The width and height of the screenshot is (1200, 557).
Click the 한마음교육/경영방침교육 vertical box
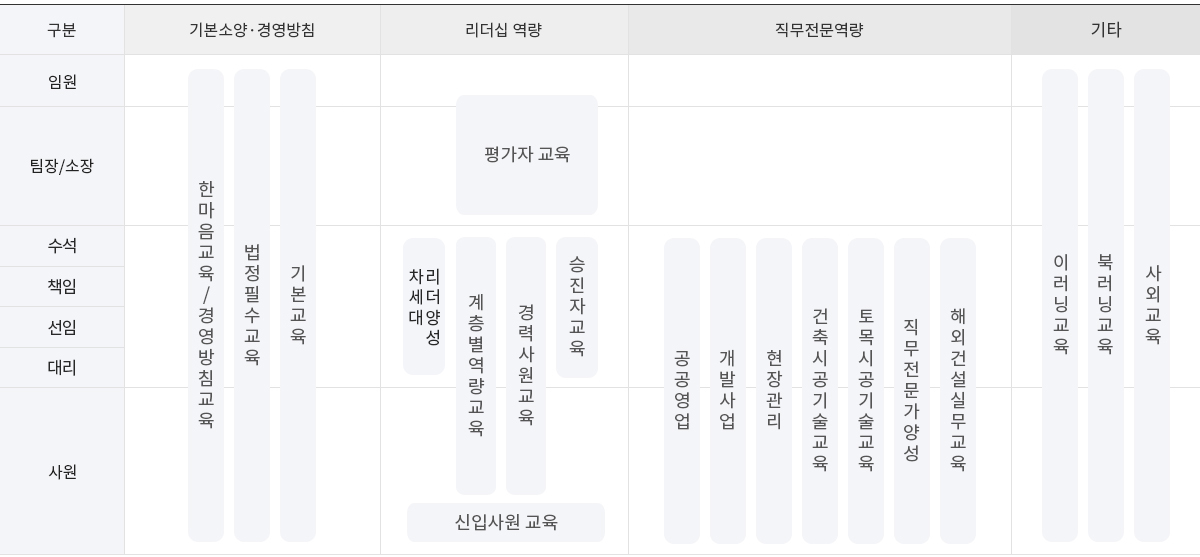pyautogui.click(x=206, y=305)
